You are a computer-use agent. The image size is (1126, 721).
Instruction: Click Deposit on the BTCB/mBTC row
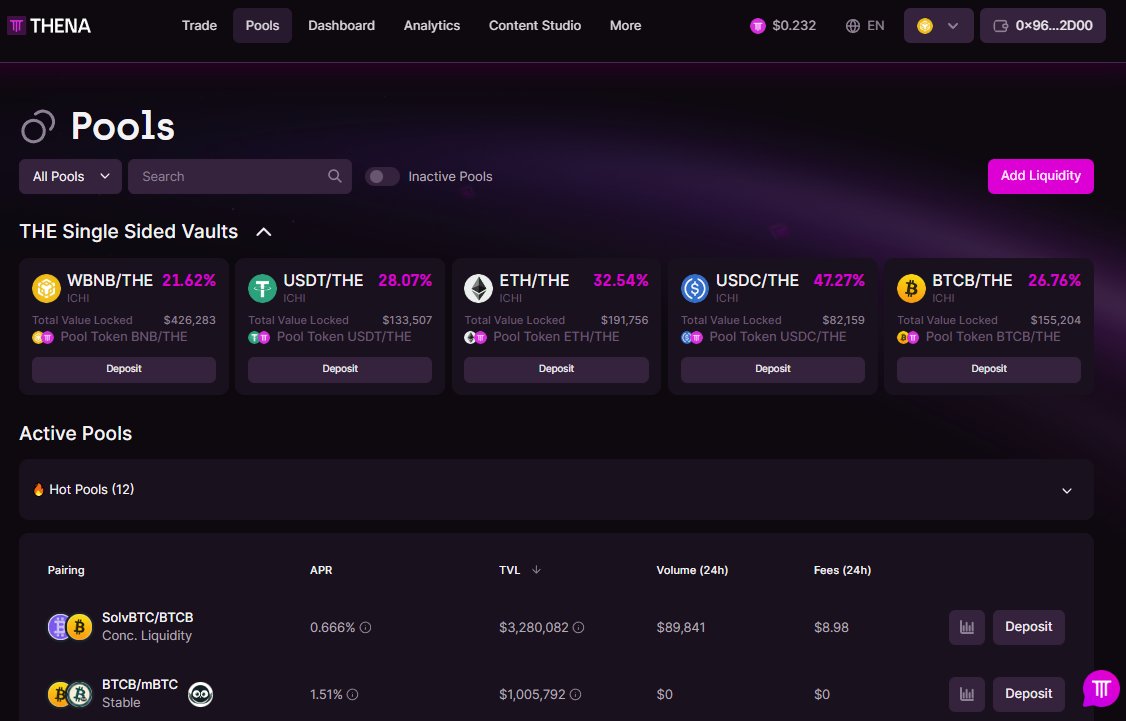point(1028,694)
